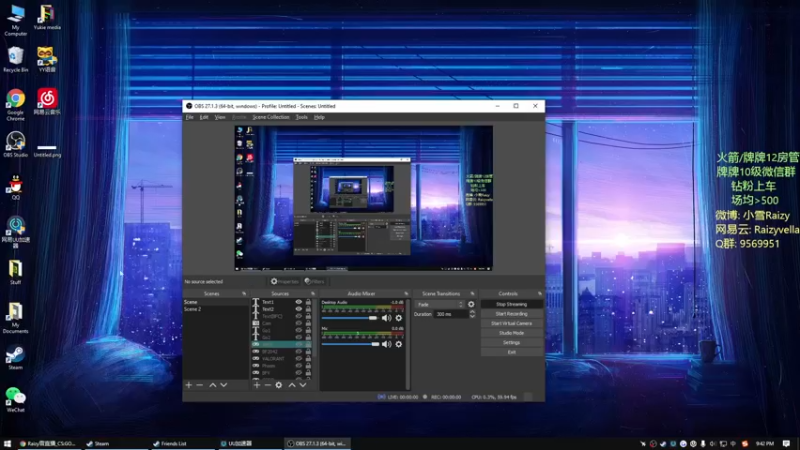Open the View menu
The height and width of the screenshot is (450, 800).
click(x=220, y=117)
